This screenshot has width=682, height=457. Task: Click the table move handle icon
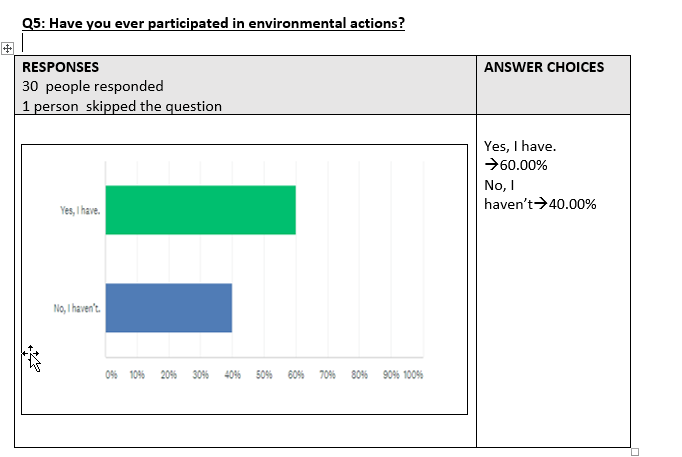[6, 47]
